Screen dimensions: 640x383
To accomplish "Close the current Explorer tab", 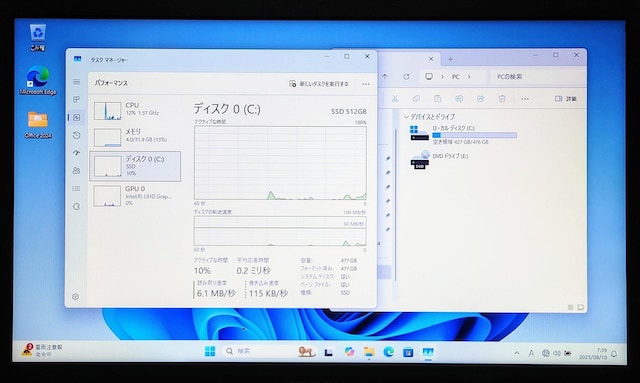I will click(431, 59).
